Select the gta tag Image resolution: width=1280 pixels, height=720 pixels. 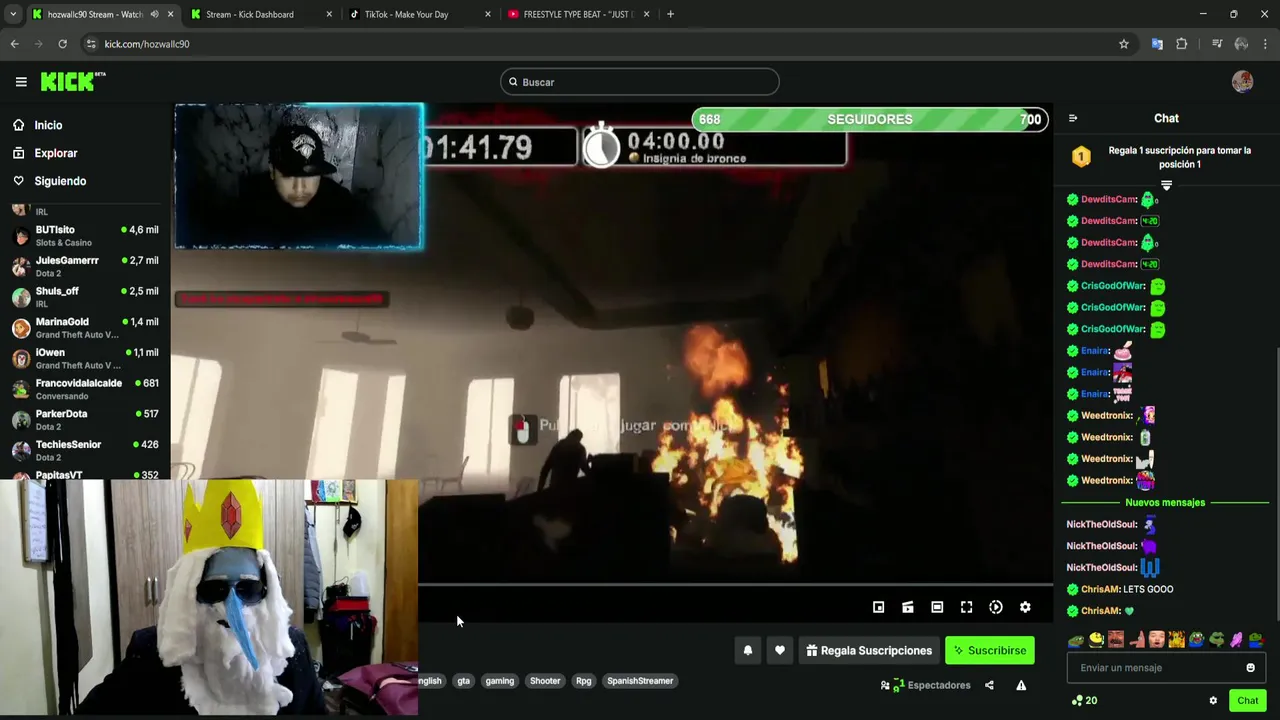(463, 681)
